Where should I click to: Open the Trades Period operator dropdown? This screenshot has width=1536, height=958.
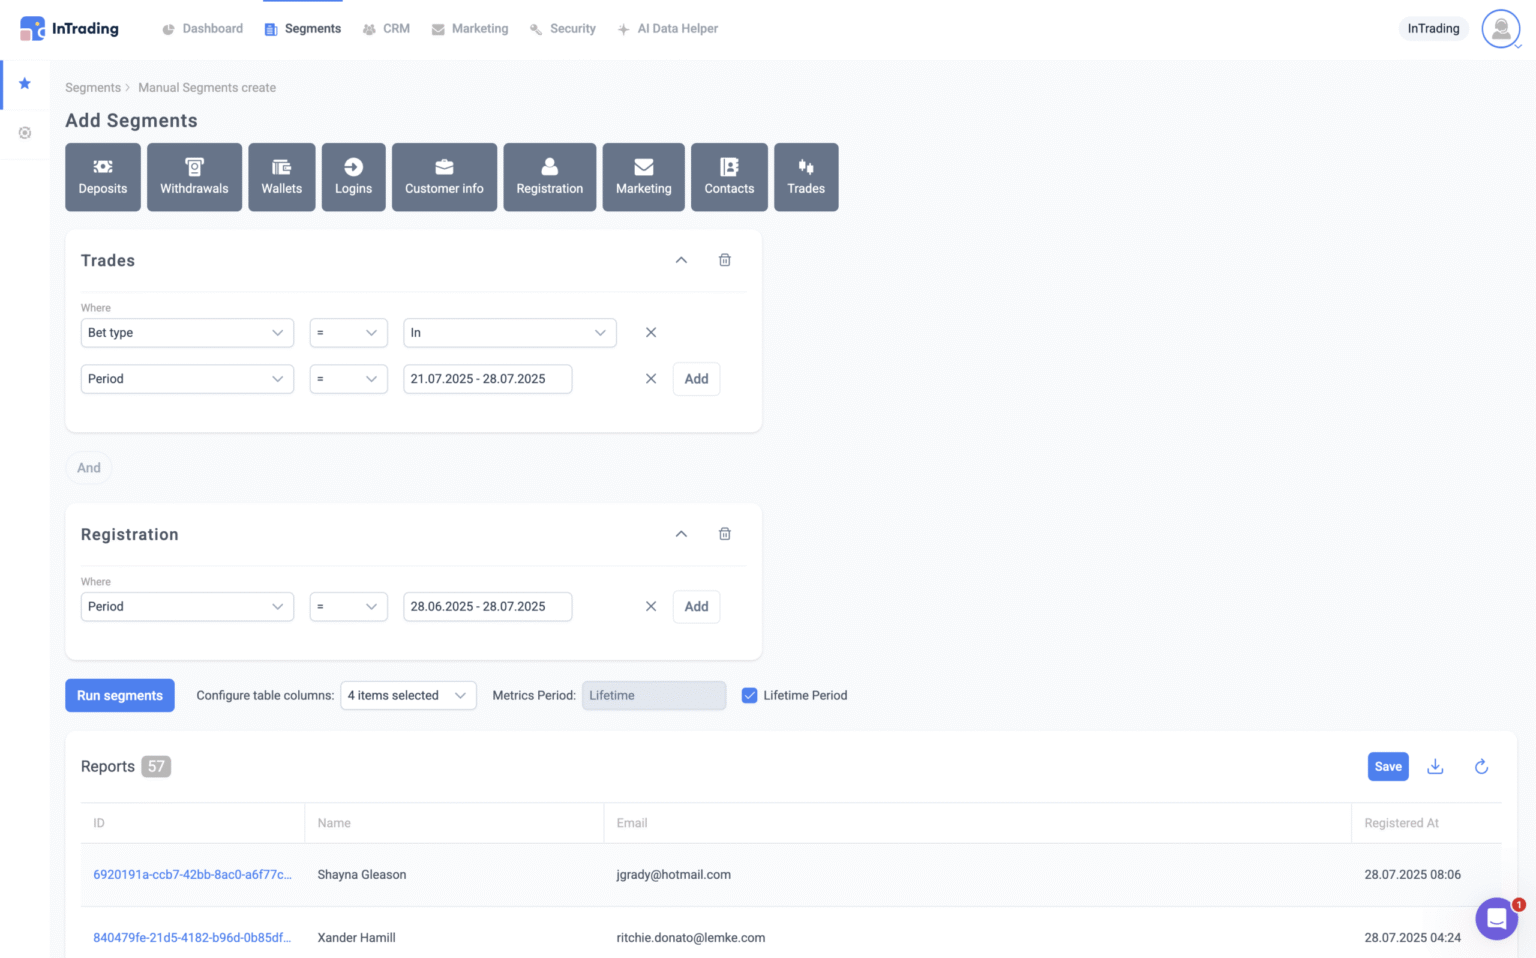(x=348, y=379)
